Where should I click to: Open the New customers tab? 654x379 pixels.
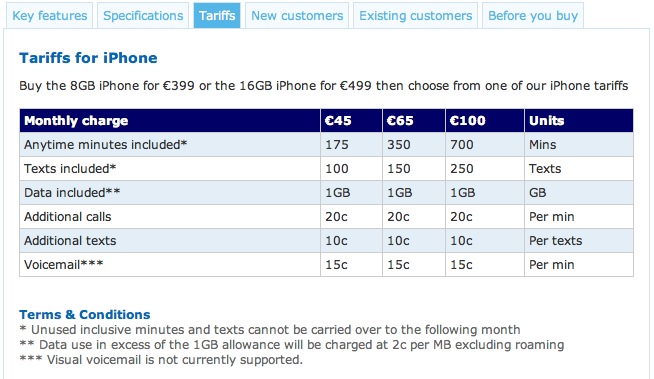pos(297,16)
